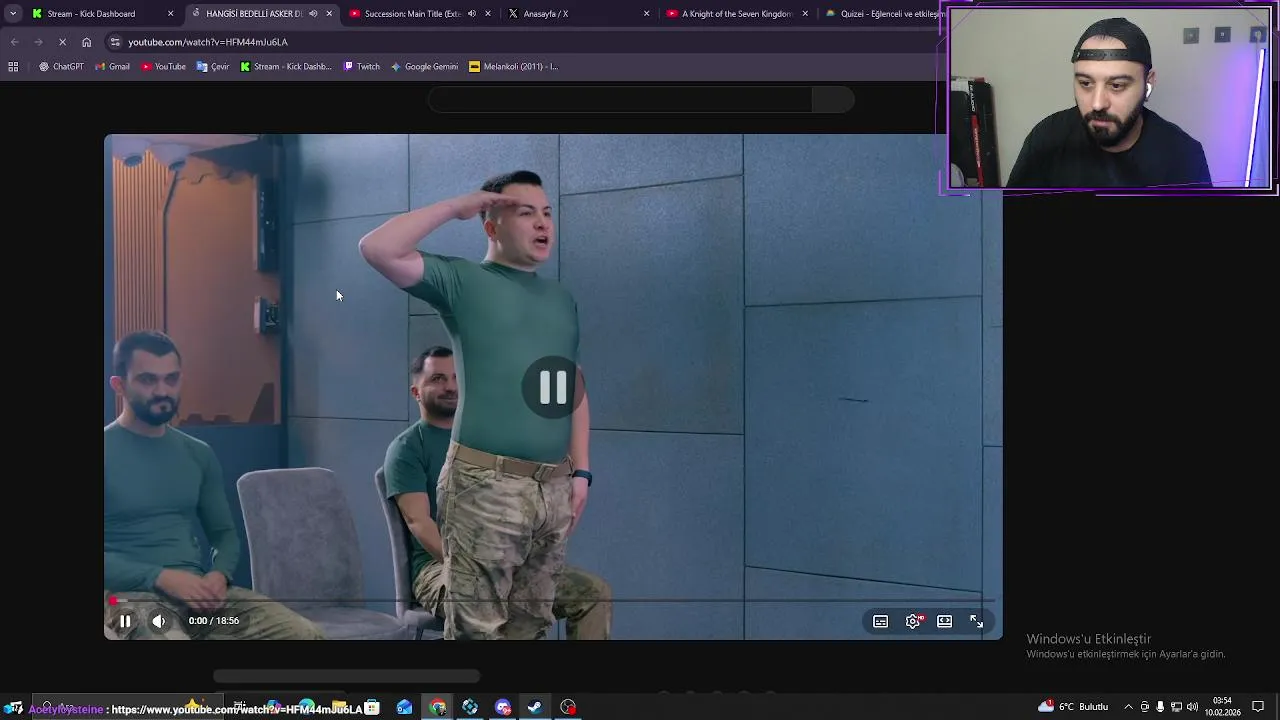Show hidden system tray icons
The width and height of the screenshot is (1280, 720).
point(1129,707)
